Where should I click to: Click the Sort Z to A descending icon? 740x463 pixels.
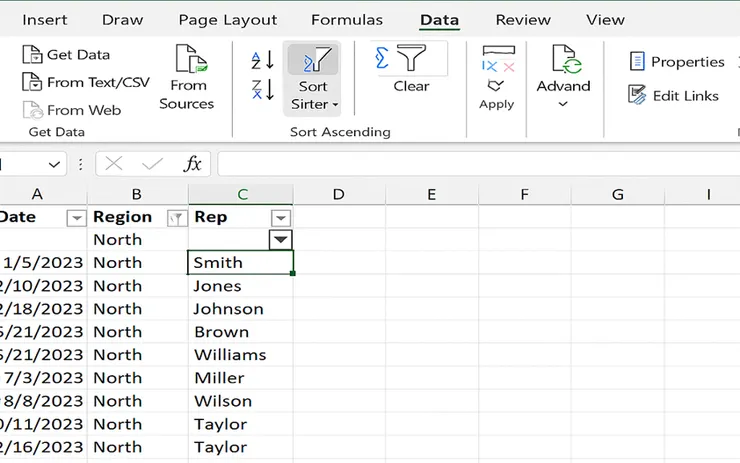262,90
